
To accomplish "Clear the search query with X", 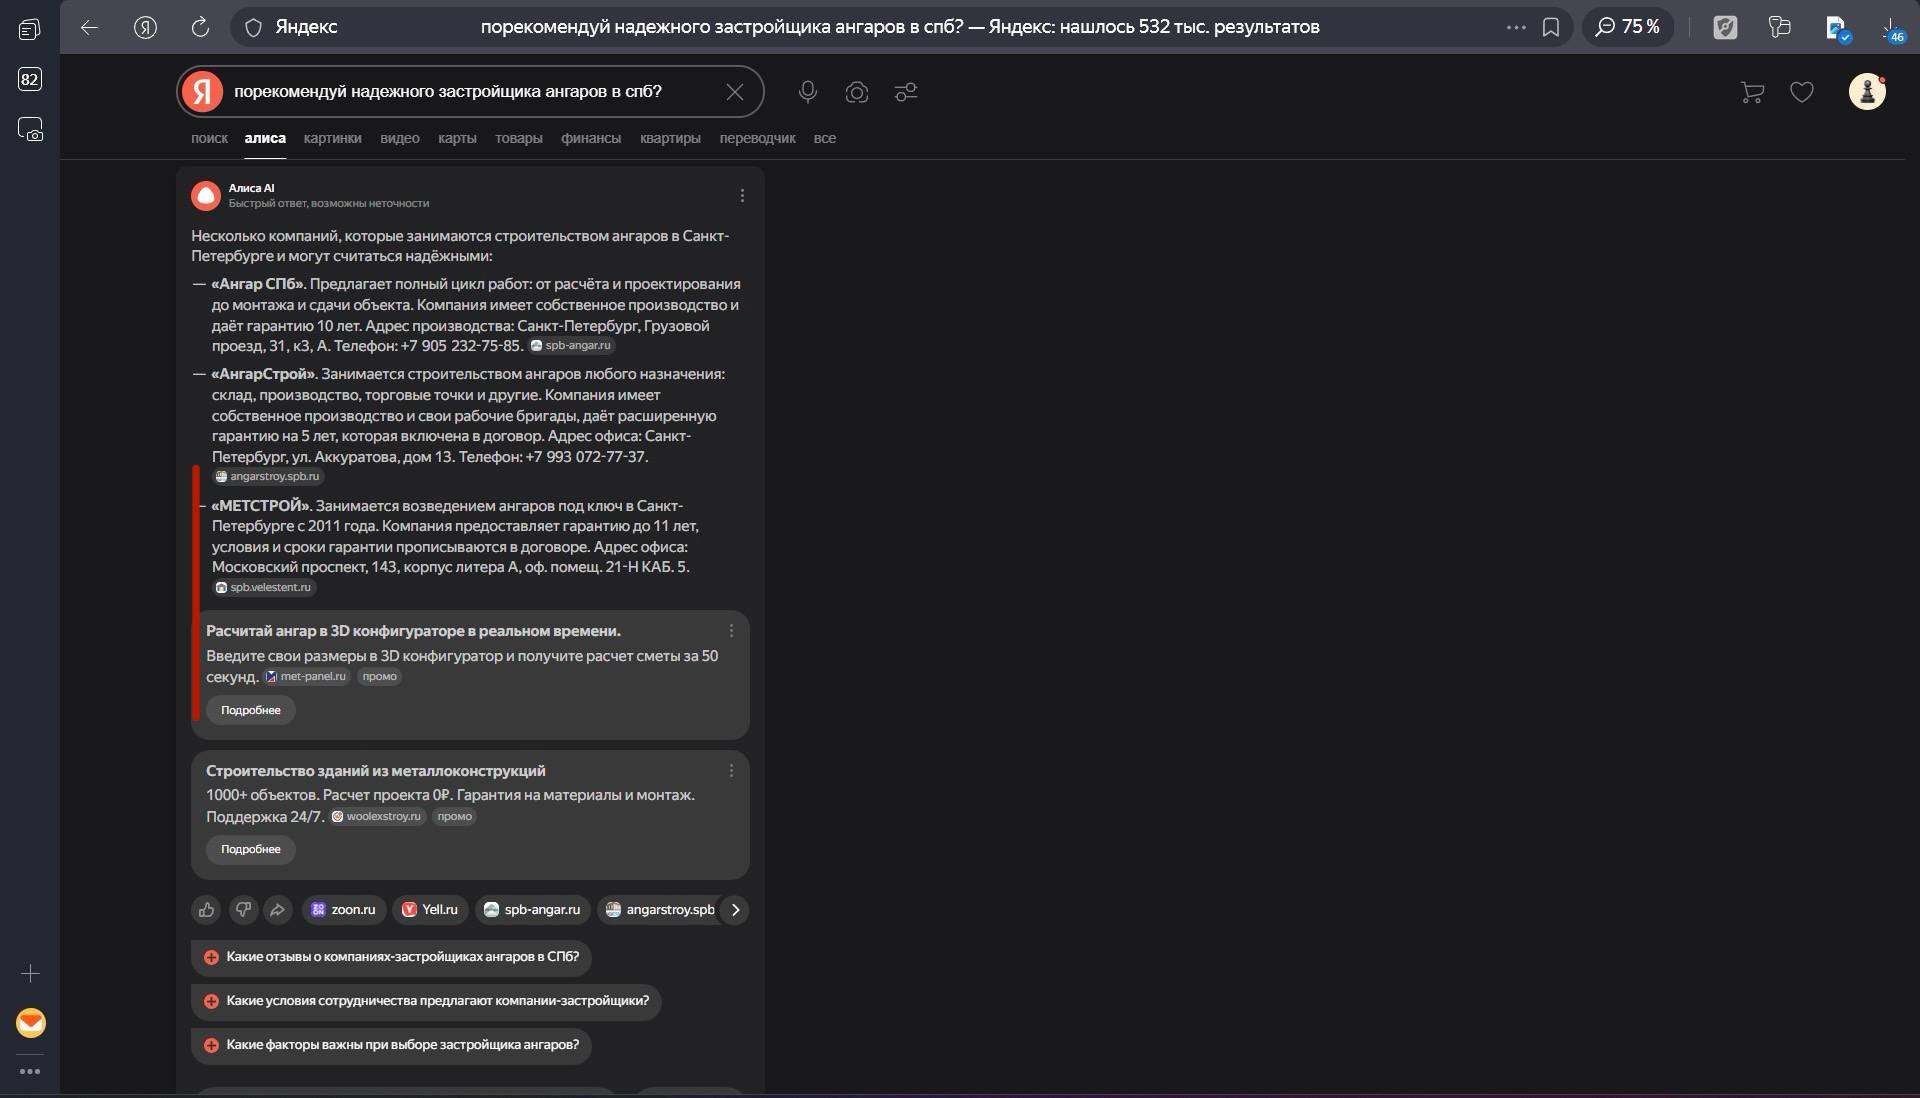I will [x=735, y=92].
